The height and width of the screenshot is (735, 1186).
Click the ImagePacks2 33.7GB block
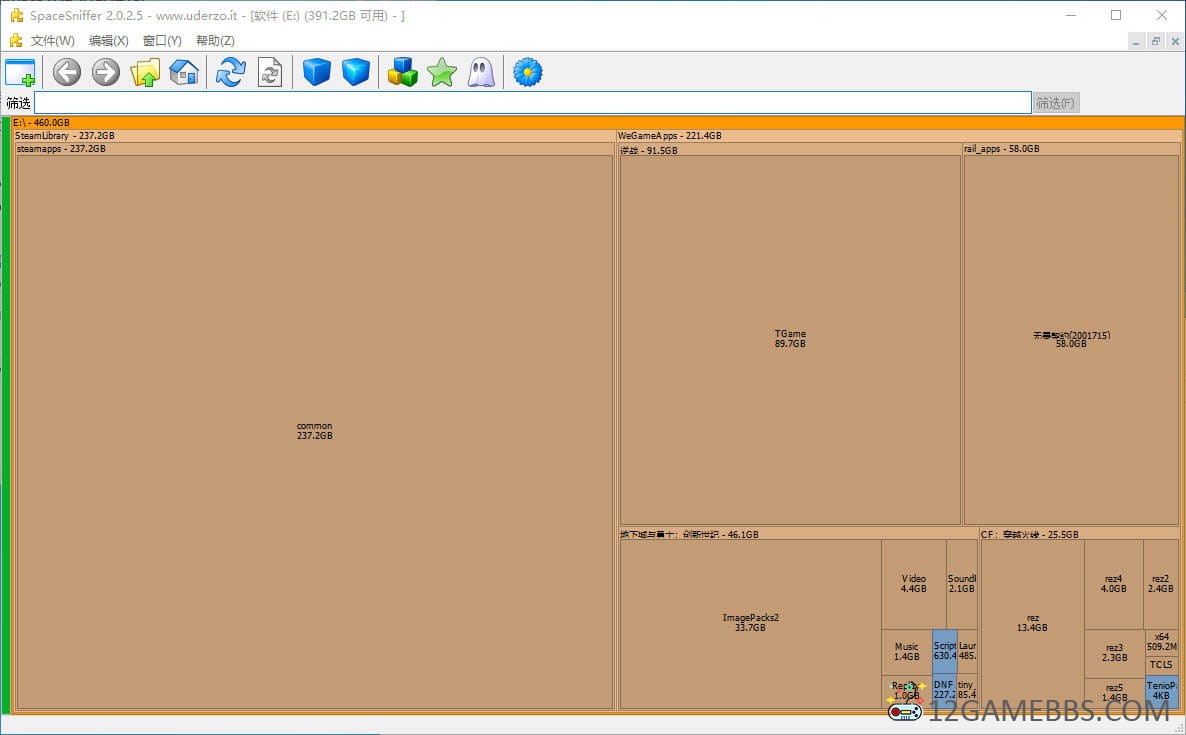tap(750, 624)
